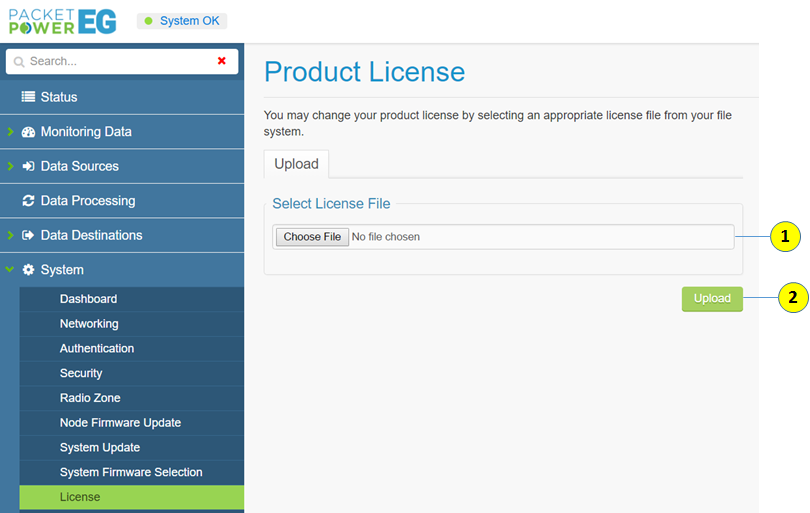Click the Packet Power EG logo
The height and width of the screenshot is (513, 810).
[x=62, y=21]
